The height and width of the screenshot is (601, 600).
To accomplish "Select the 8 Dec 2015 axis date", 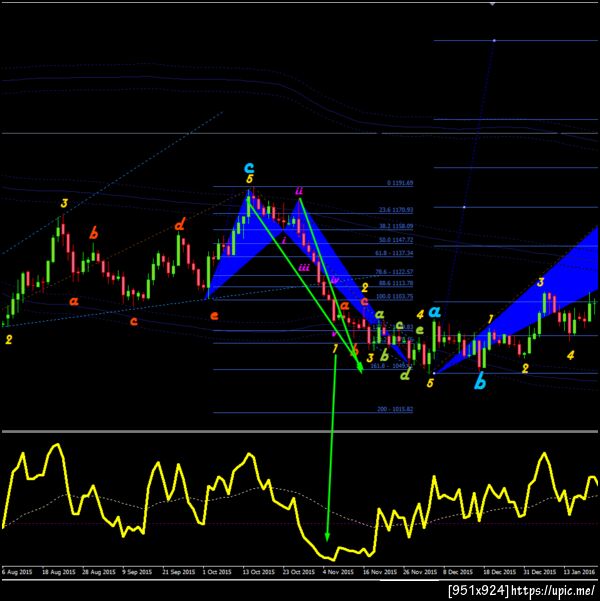I will point(458,572).
